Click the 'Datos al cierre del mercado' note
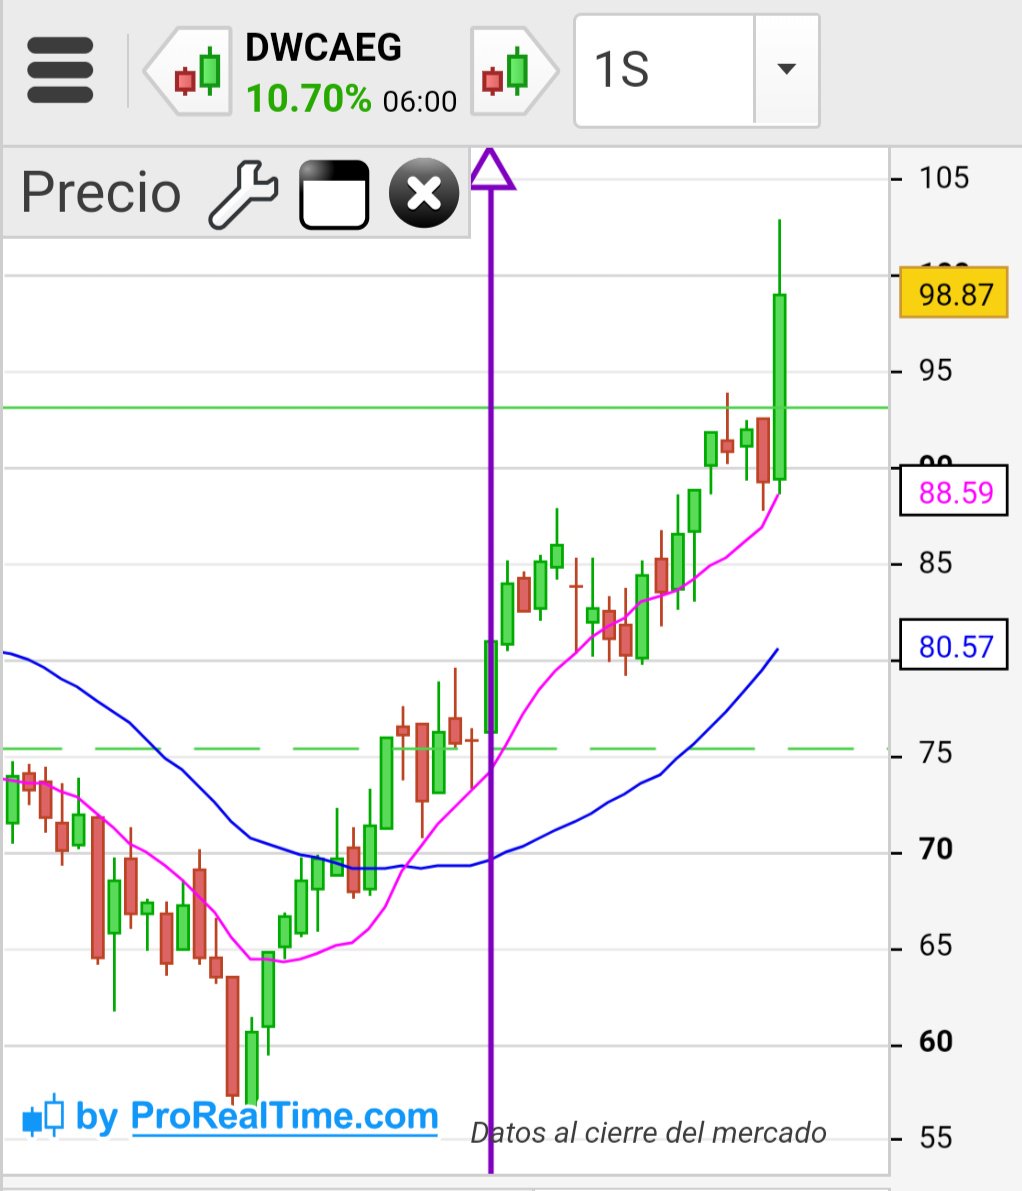The width and height of the screenshot is (1022, 1191). point(648,1133)
